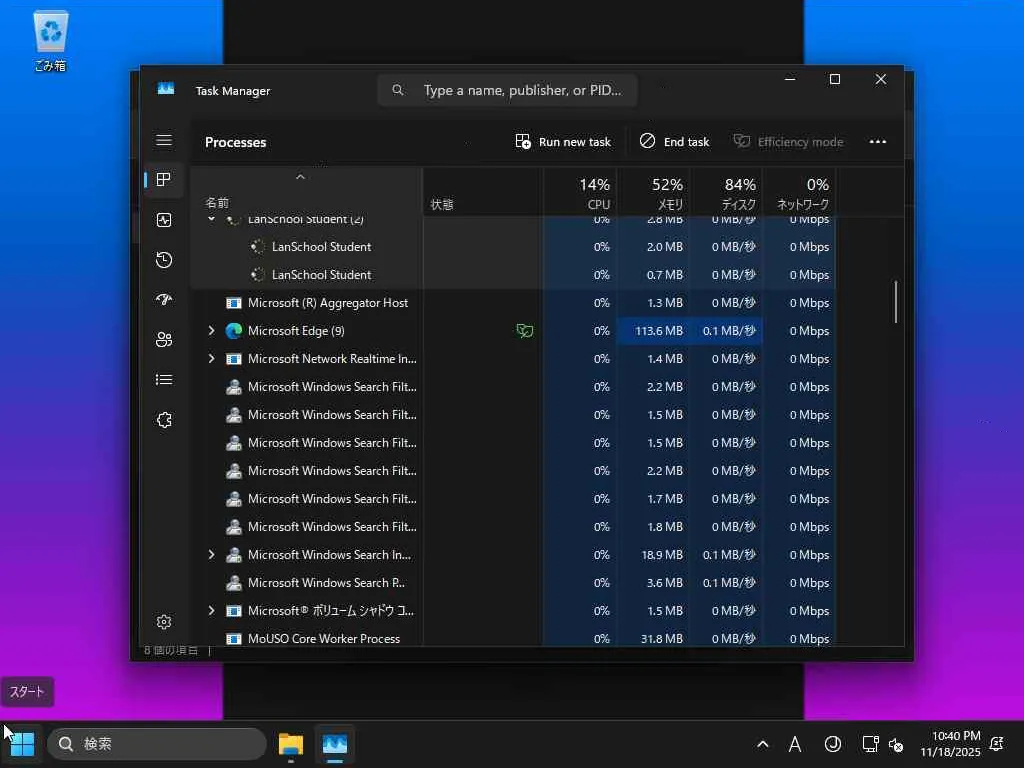Open the App history sidebar icon

click(164, 260)
